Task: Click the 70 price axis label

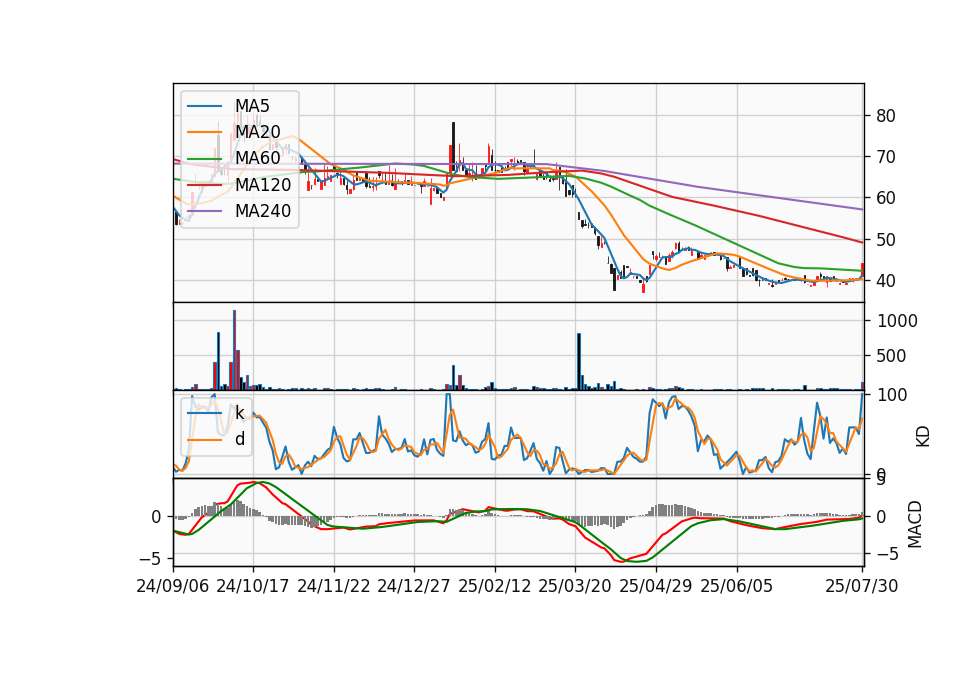Action: click(885, 157)
